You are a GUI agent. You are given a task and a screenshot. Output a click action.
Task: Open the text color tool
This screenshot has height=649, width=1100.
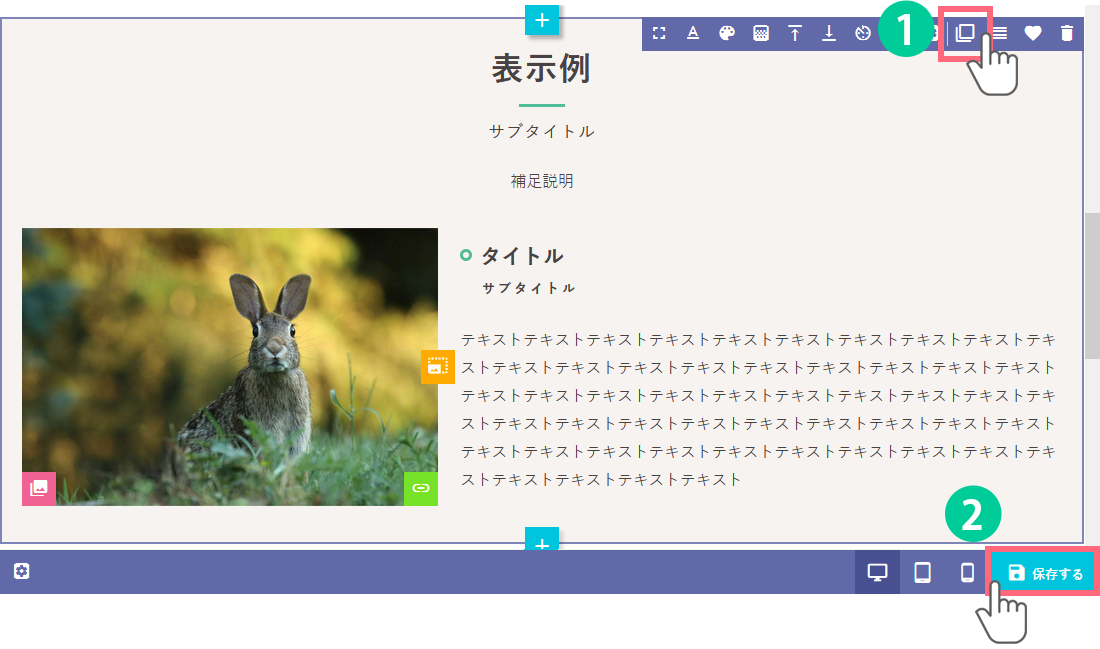(x=693, y=33)
